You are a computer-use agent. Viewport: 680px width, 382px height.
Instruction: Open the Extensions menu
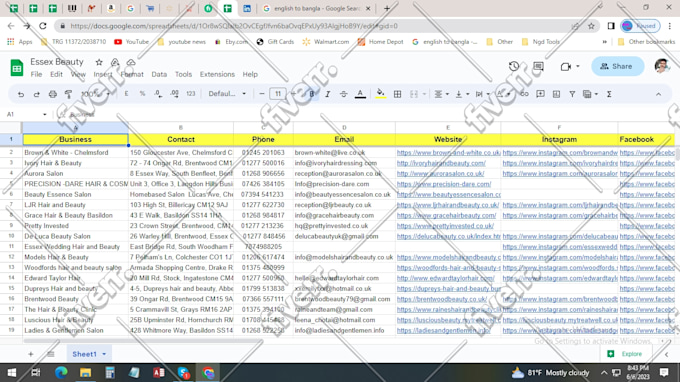coord(217,74)
